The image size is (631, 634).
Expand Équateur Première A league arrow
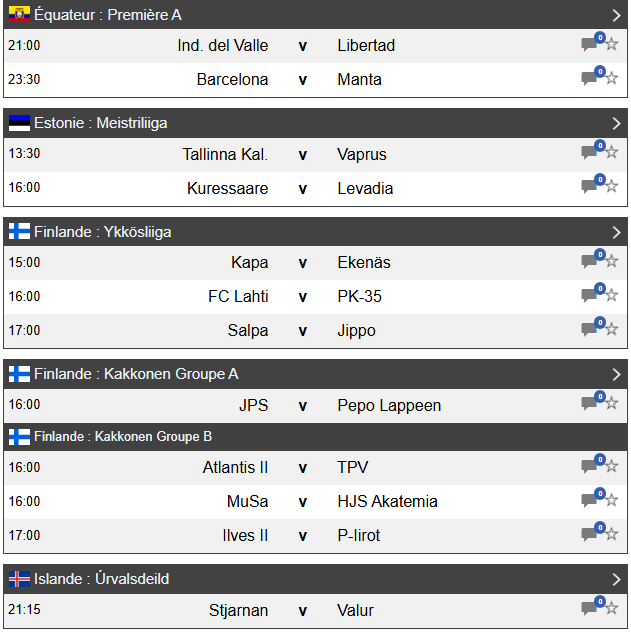tap(616, 15)
